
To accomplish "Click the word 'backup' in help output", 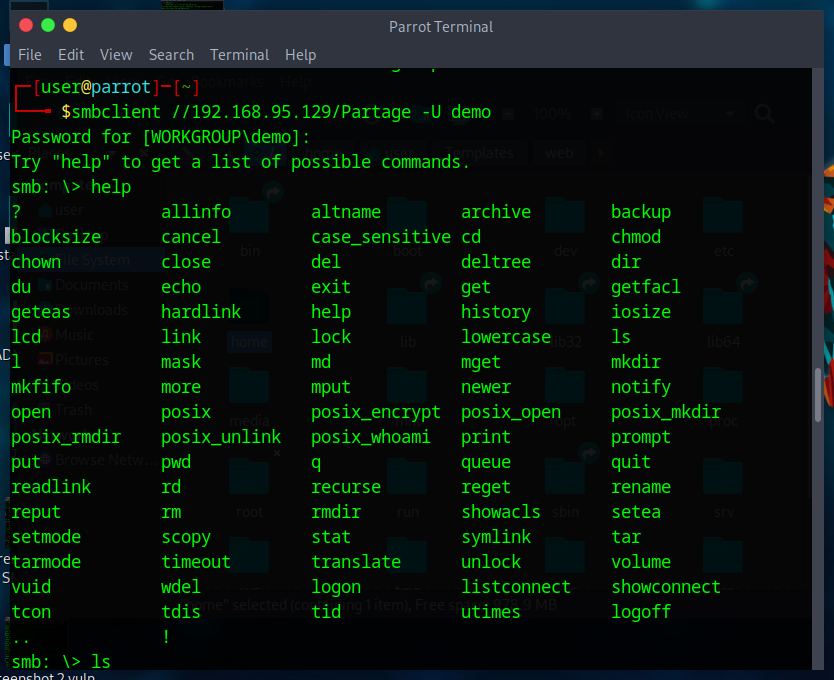I will click(x=641, y=212).
